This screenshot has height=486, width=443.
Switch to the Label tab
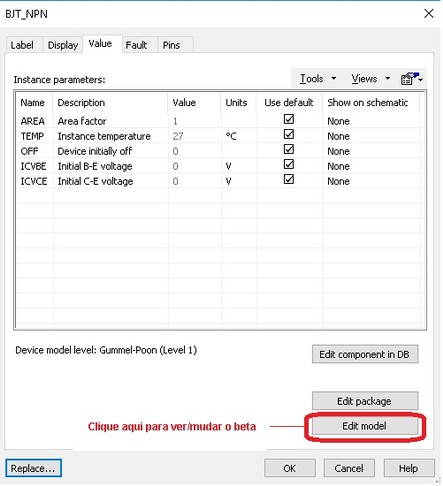tap(22, 45)
